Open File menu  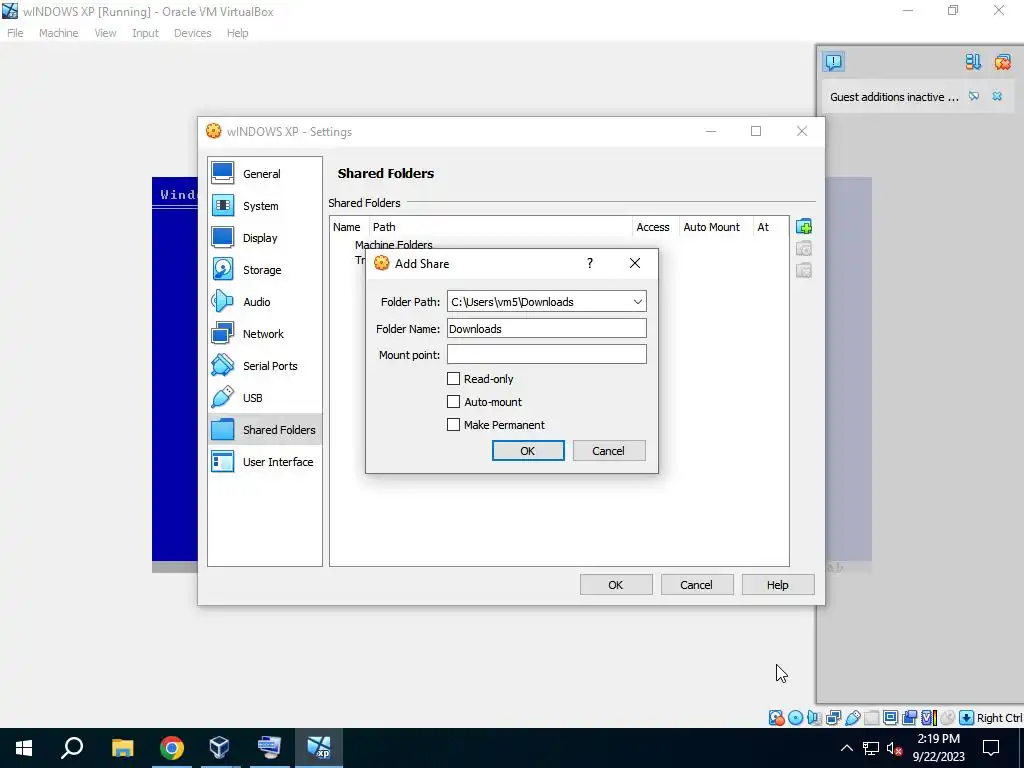tap(15, 33)
